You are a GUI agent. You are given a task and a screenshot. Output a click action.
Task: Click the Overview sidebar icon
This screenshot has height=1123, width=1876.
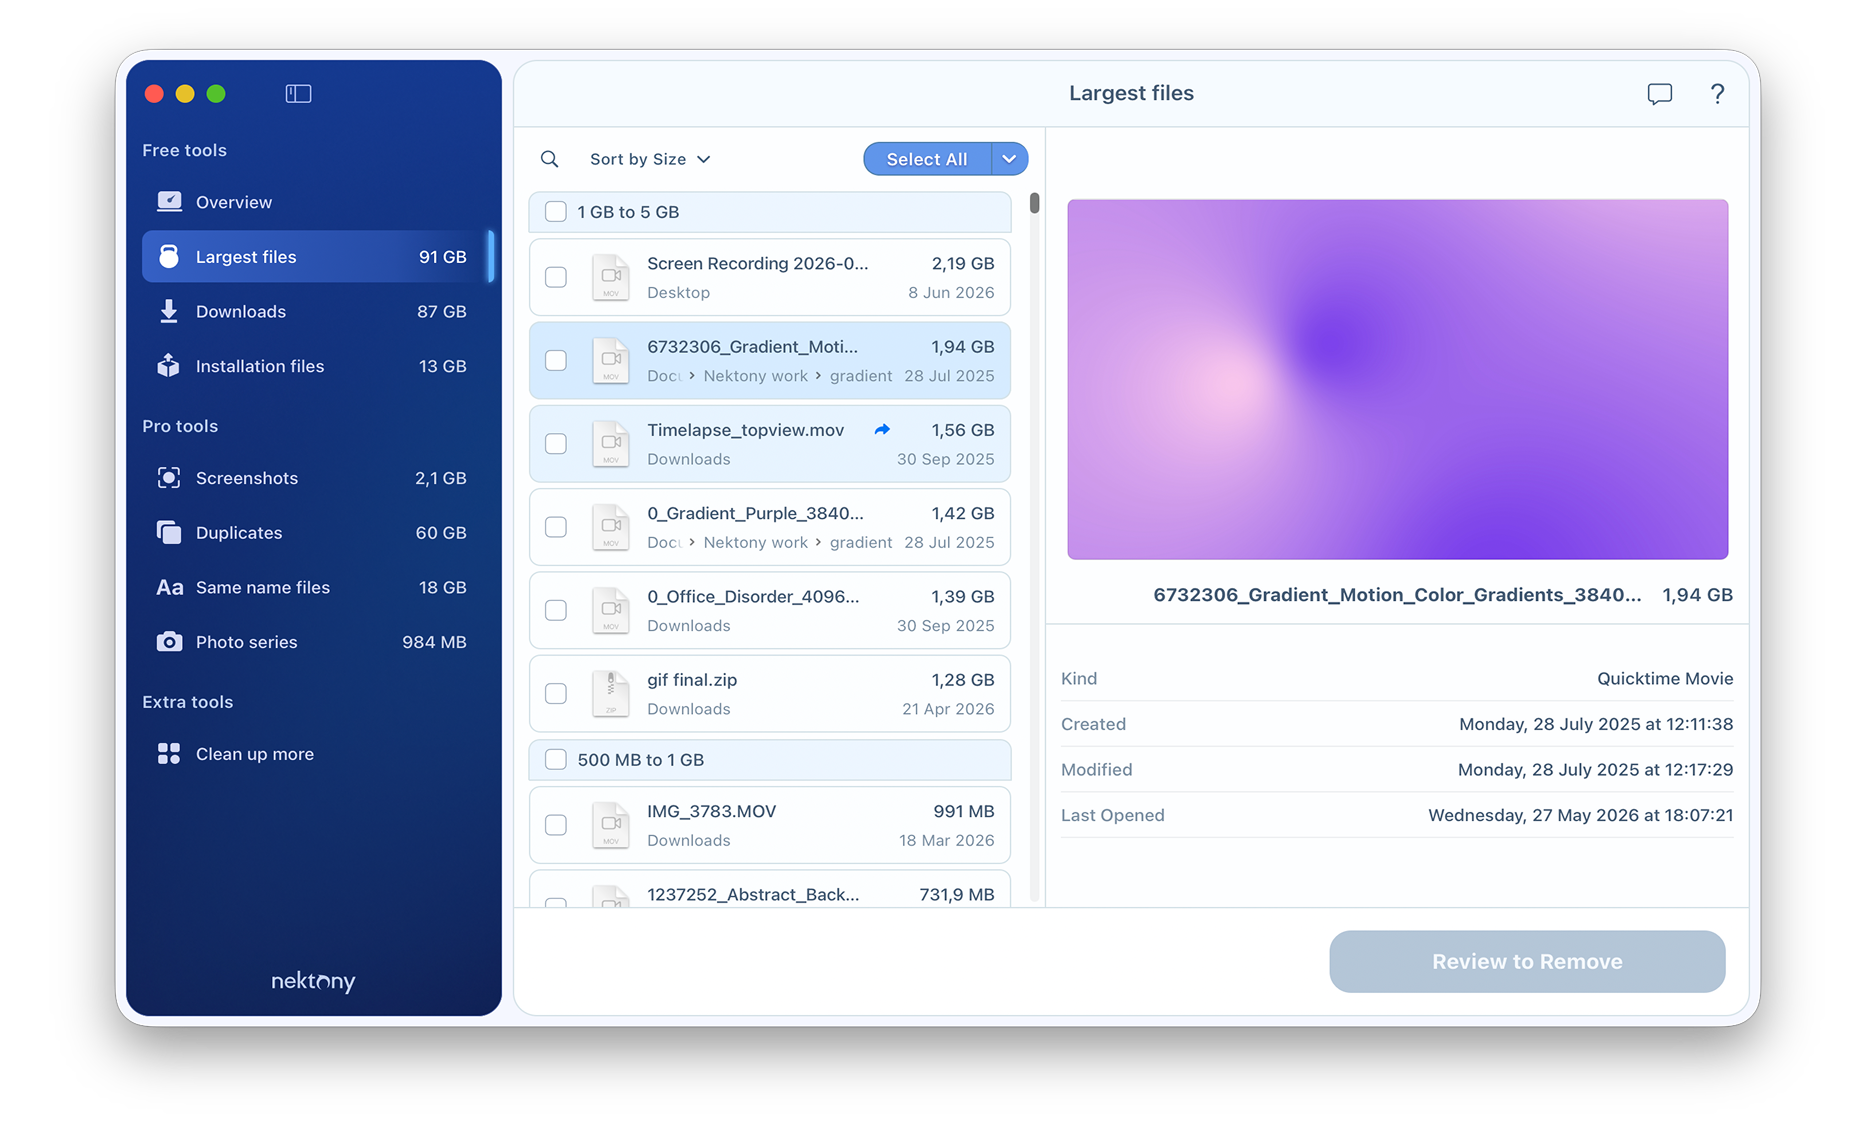(169, 201)
